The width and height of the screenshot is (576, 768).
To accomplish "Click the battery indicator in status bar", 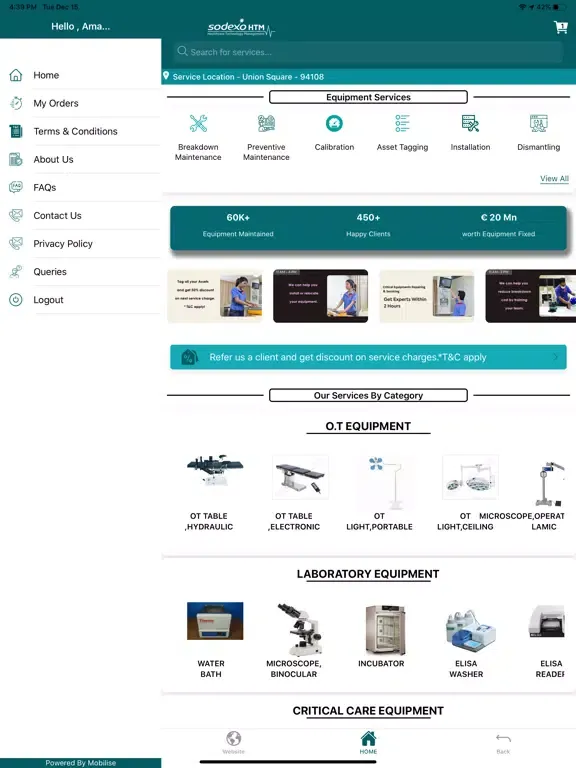I will point(561,7).
